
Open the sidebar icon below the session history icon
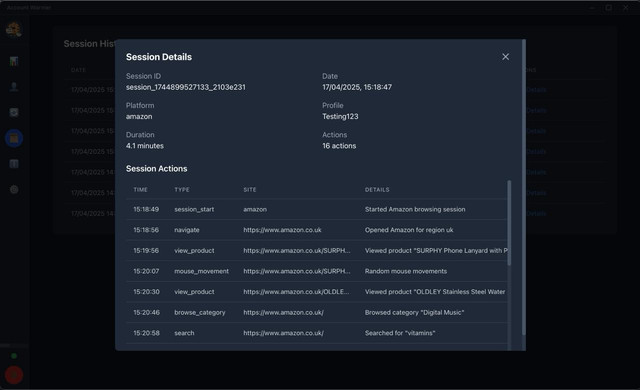click(14, 164)
